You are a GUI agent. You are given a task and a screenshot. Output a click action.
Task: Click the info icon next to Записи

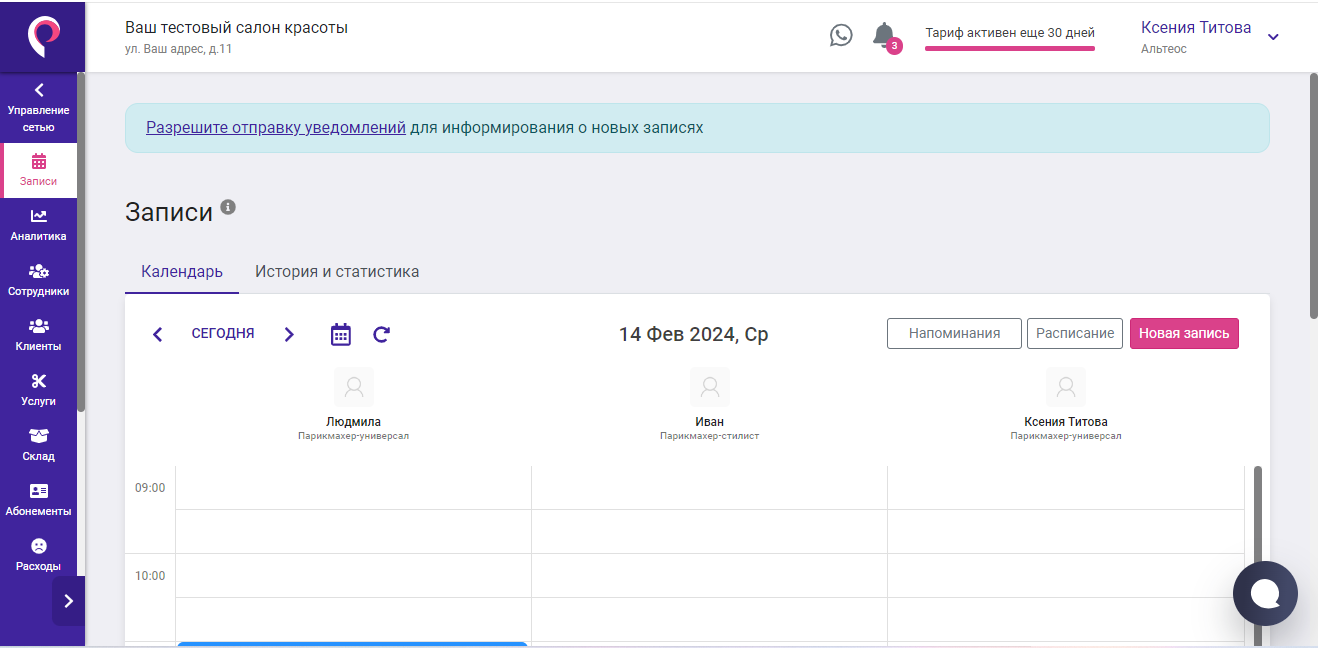[x=229, y=205]
